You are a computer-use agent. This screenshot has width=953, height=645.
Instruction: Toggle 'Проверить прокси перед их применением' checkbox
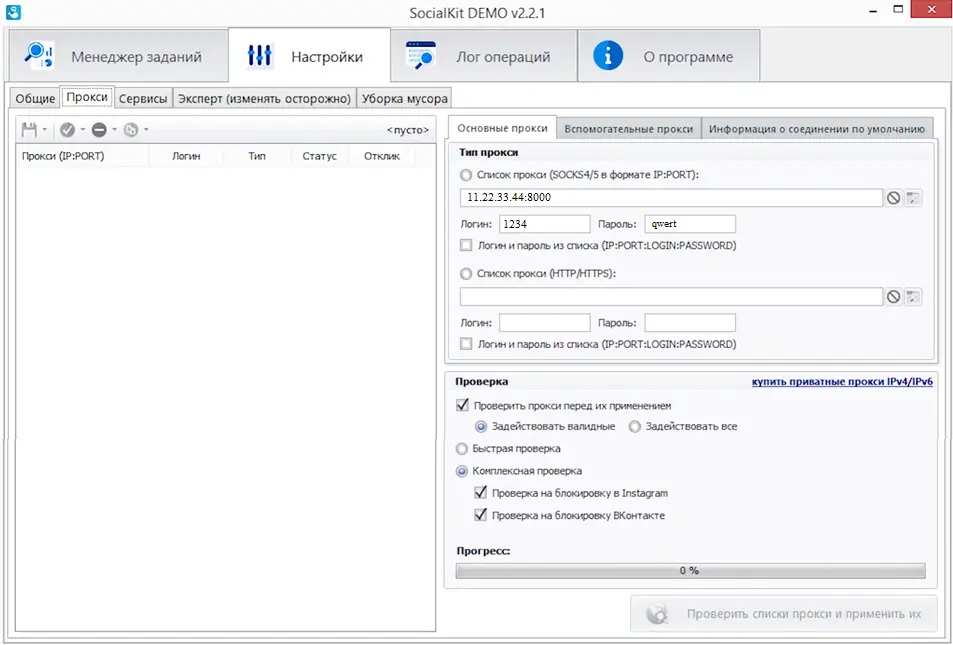[462, 405]
